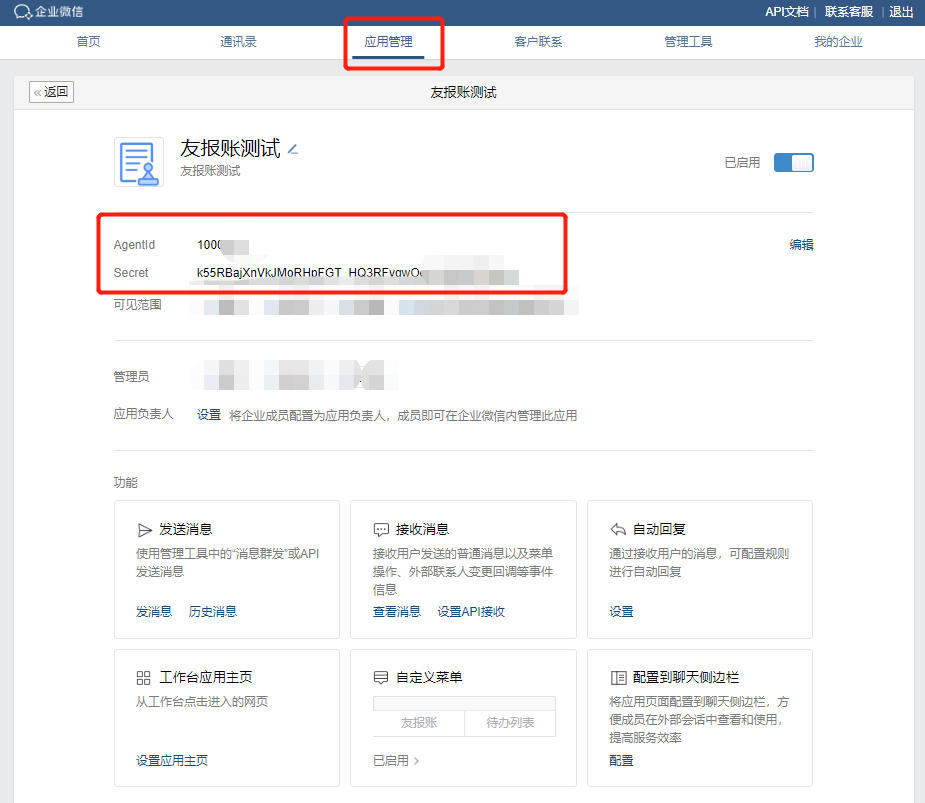
Task: Click the 编辑 link for app details
Action: tap(802, 245)
